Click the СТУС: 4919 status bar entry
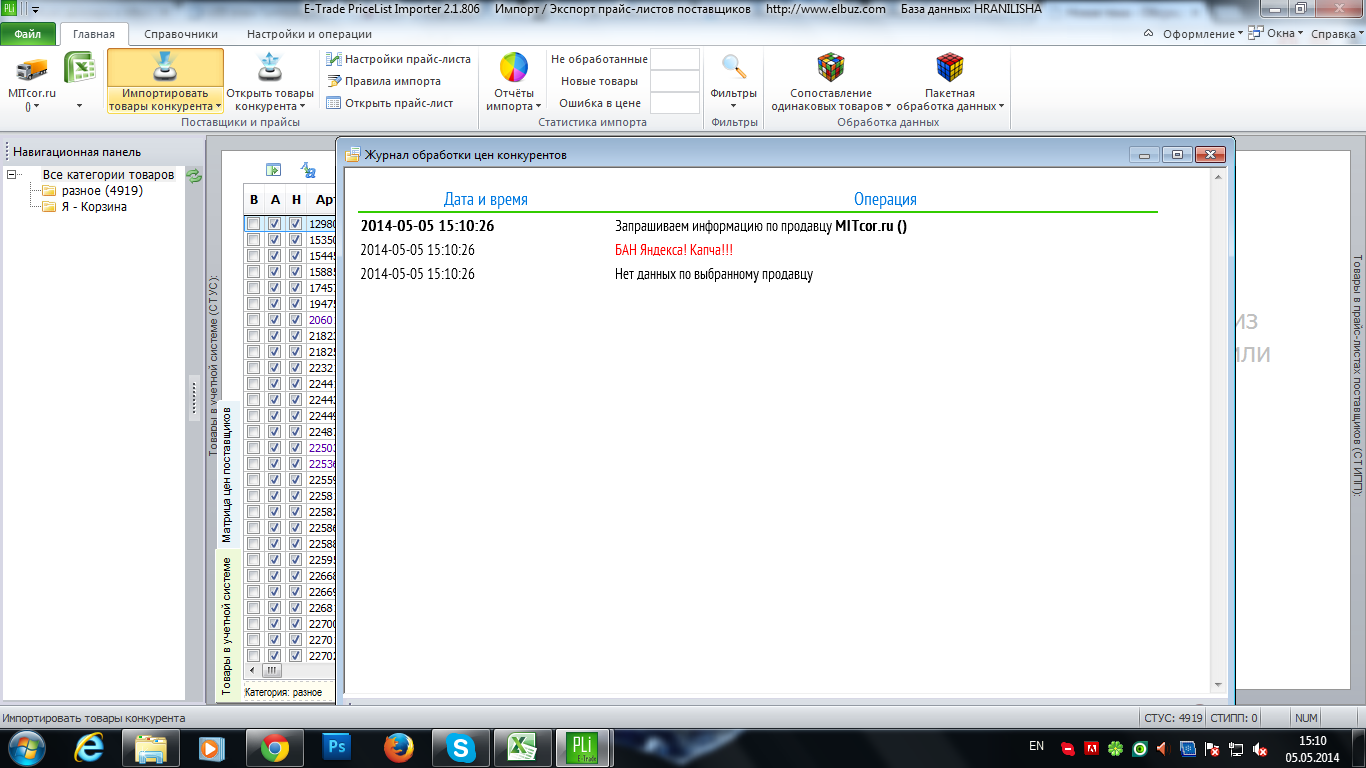The height and width of the screenshot is (768, 1366). click(x=1173, y=718)
